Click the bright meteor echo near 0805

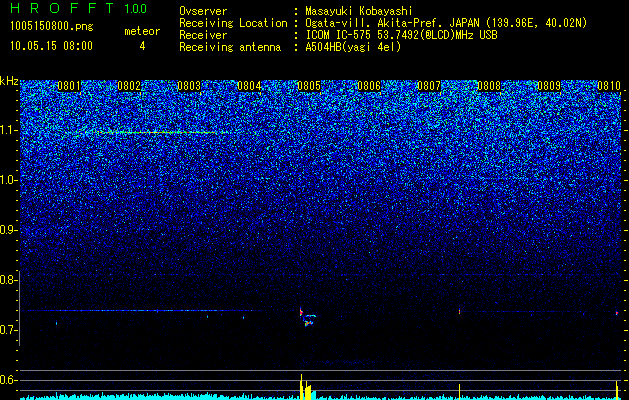coord(307,317)
